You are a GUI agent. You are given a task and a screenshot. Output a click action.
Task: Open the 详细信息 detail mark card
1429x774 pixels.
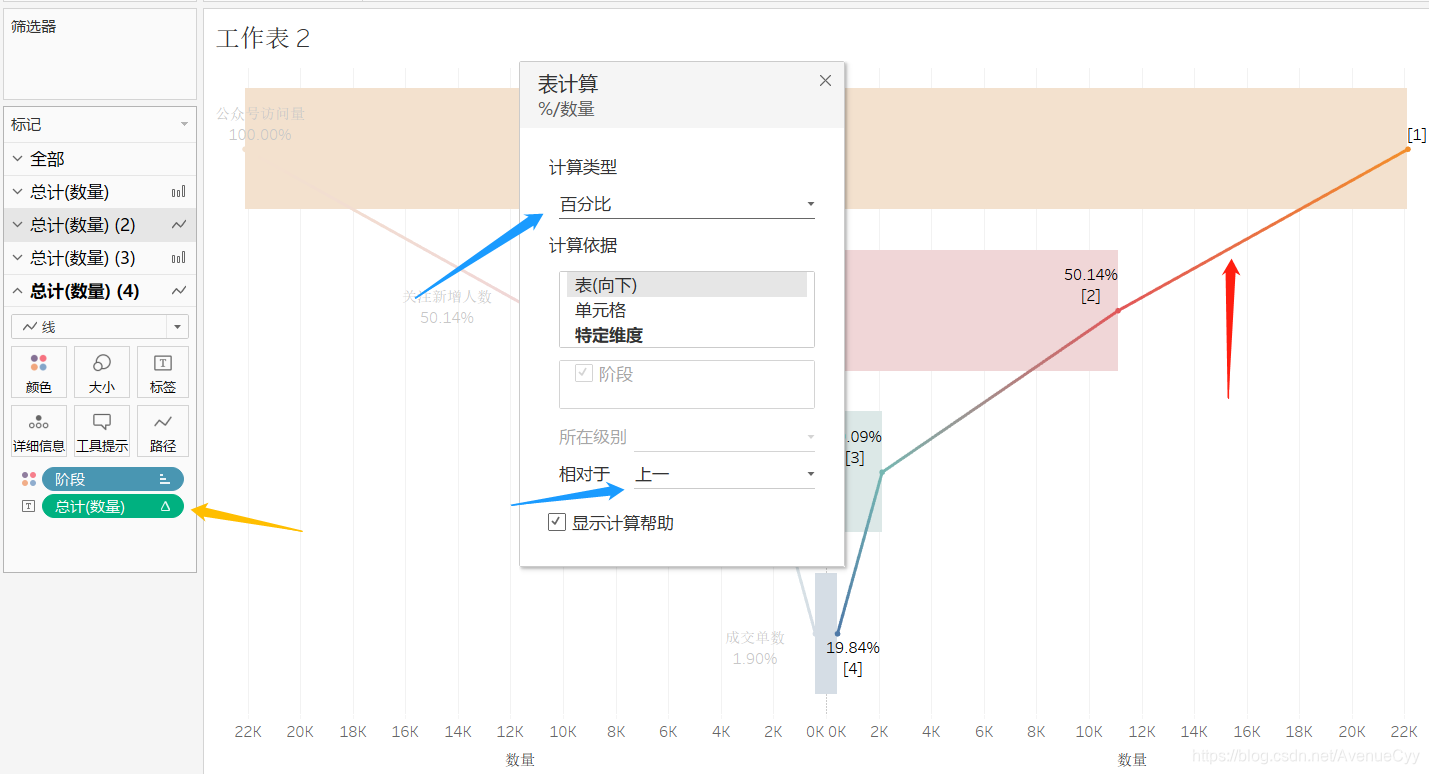tap(39, 431)
